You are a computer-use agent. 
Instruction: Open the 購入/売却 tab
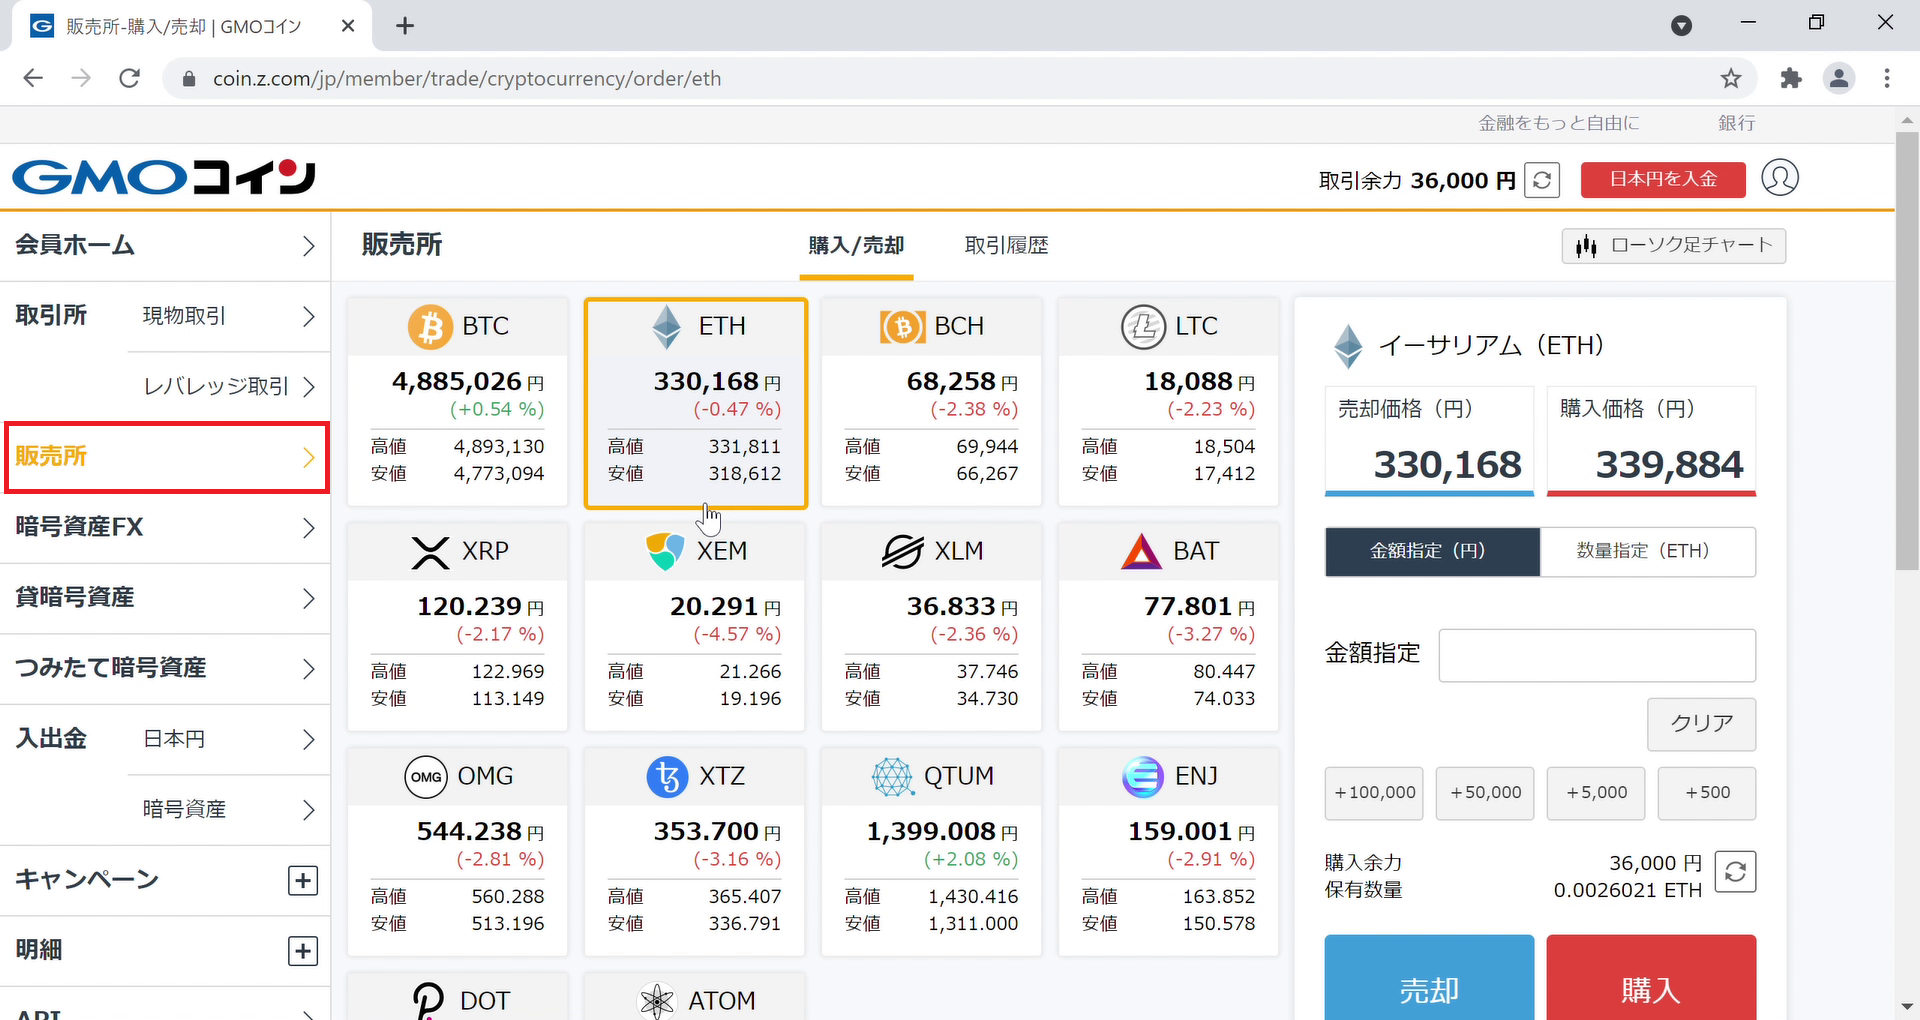point(856,245)
